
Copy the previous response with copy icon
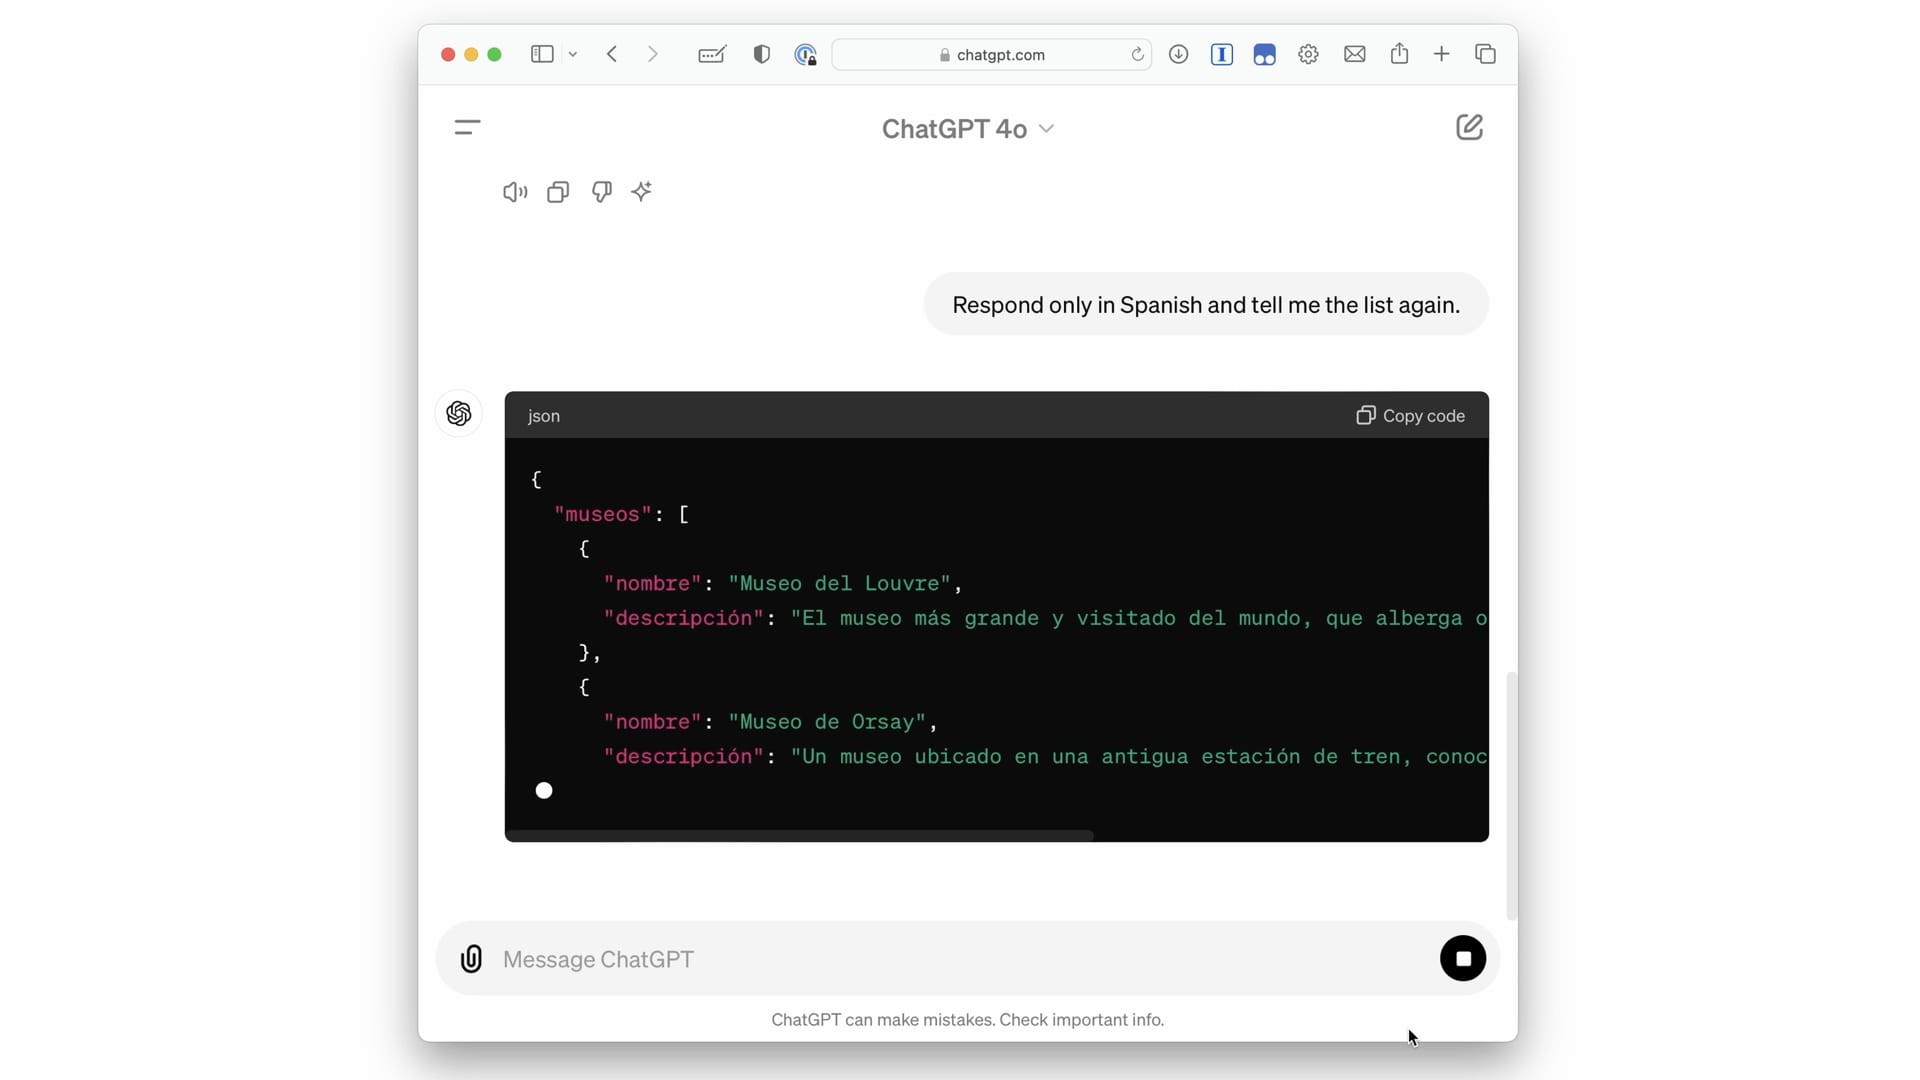[558, 192]
